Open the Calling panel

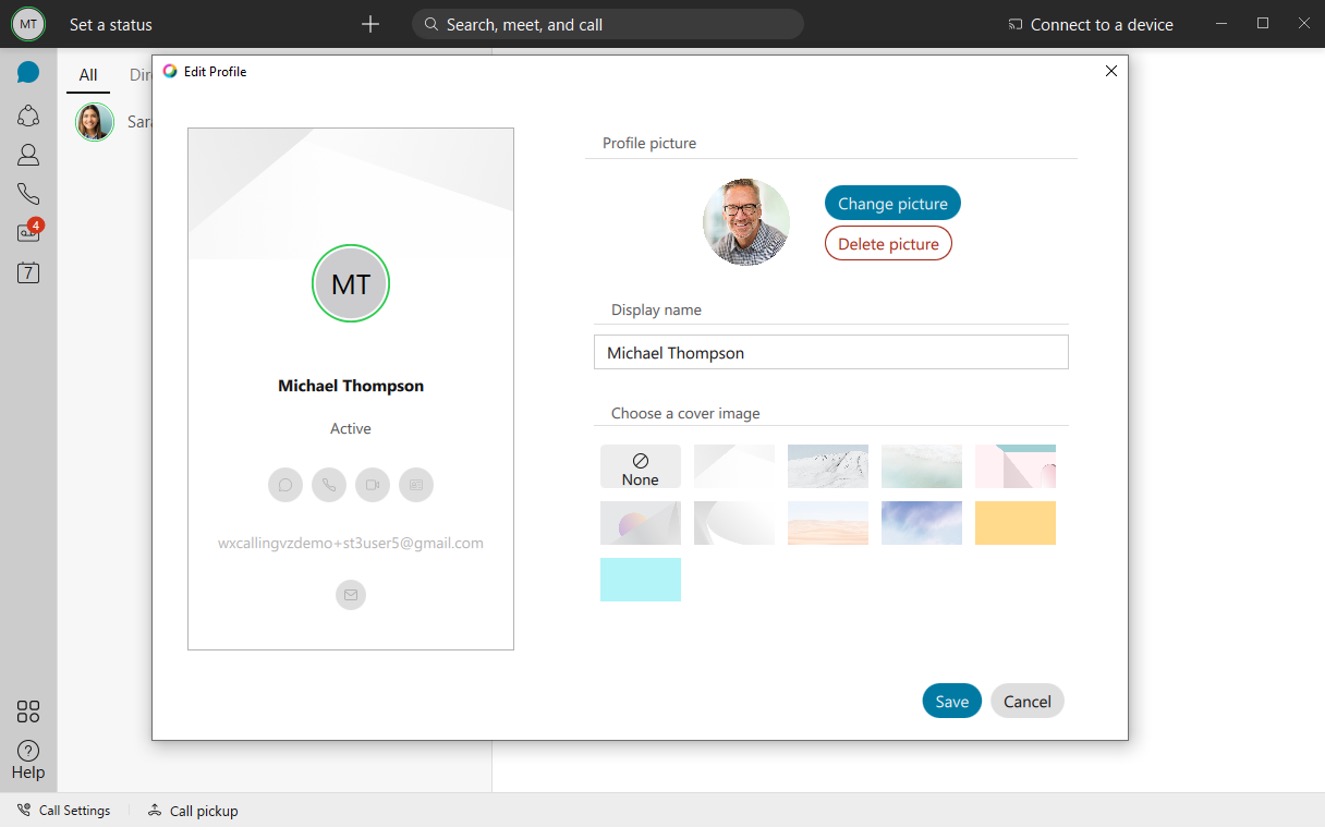[x=28, y=193]
